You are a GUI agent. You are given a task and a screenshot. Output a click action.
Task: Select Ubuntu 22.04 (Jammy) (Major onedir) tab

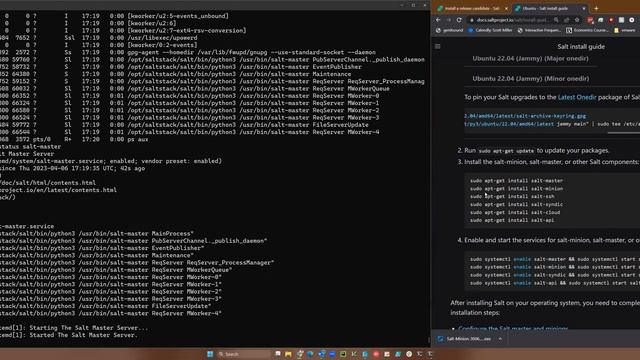pos(530,58)
